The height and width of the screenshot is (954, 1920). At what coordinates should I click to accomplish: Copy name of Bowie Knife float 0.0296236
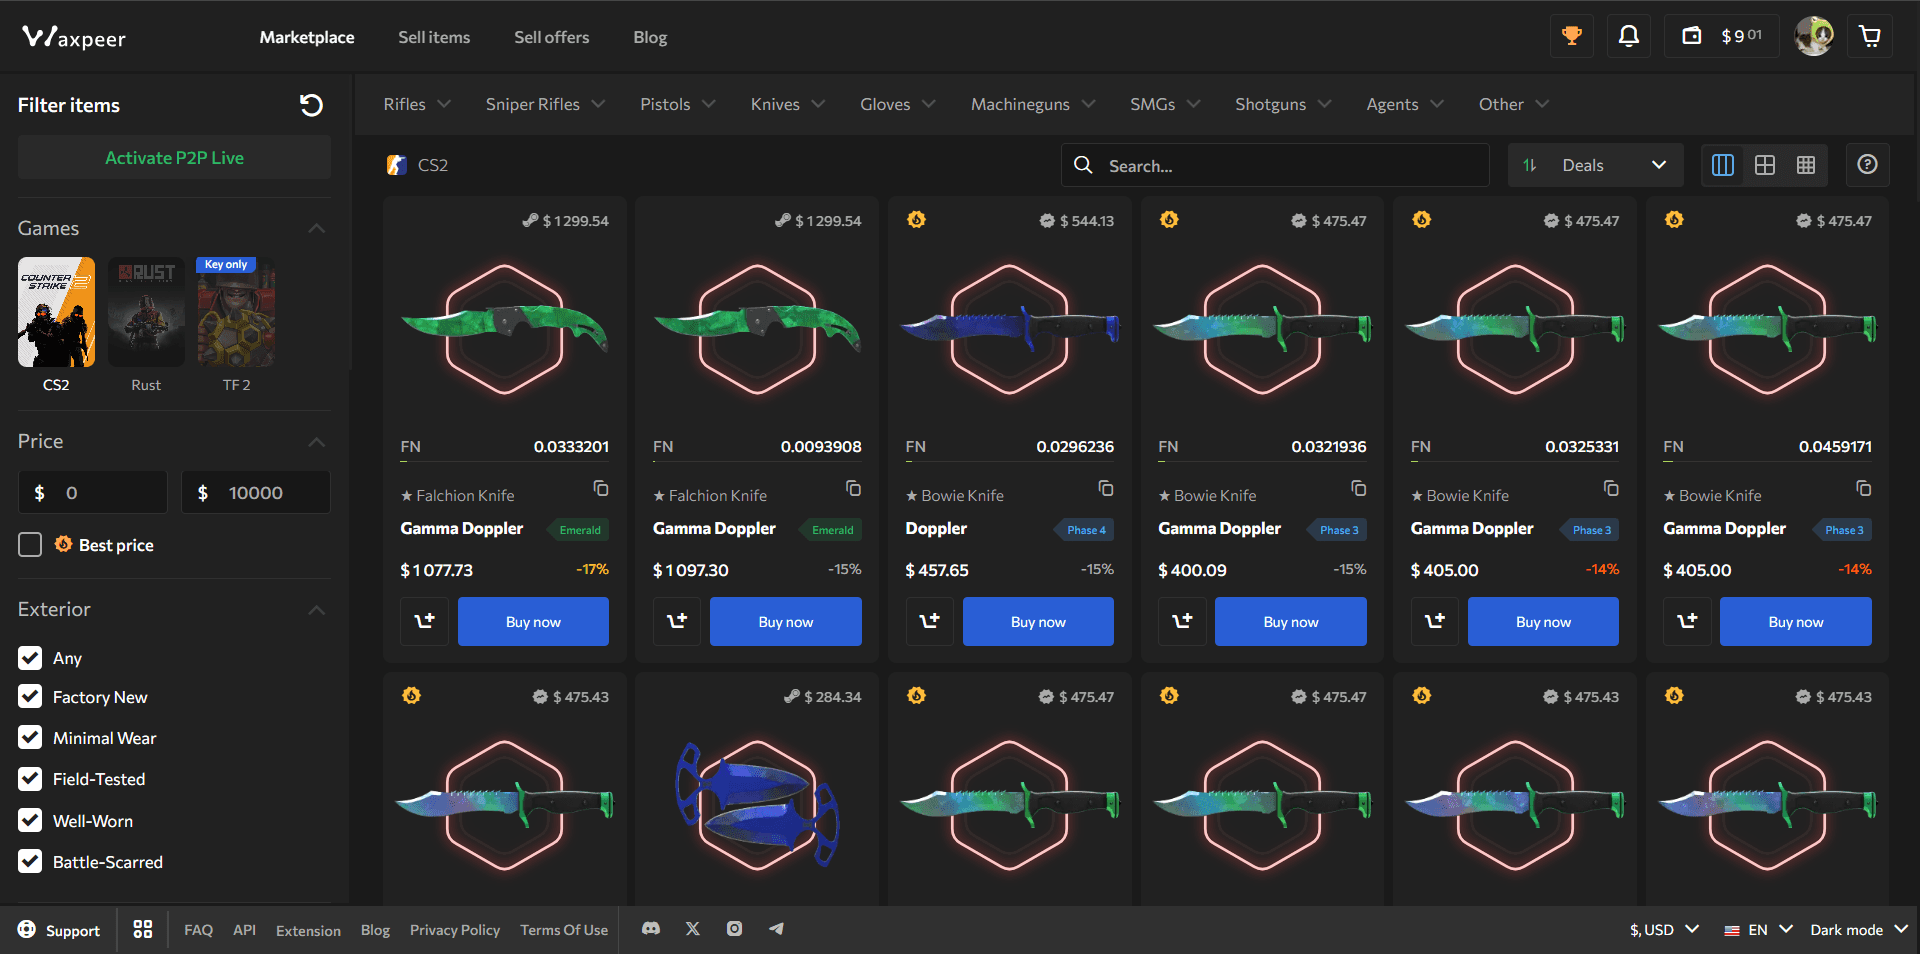click(1106, 488)
